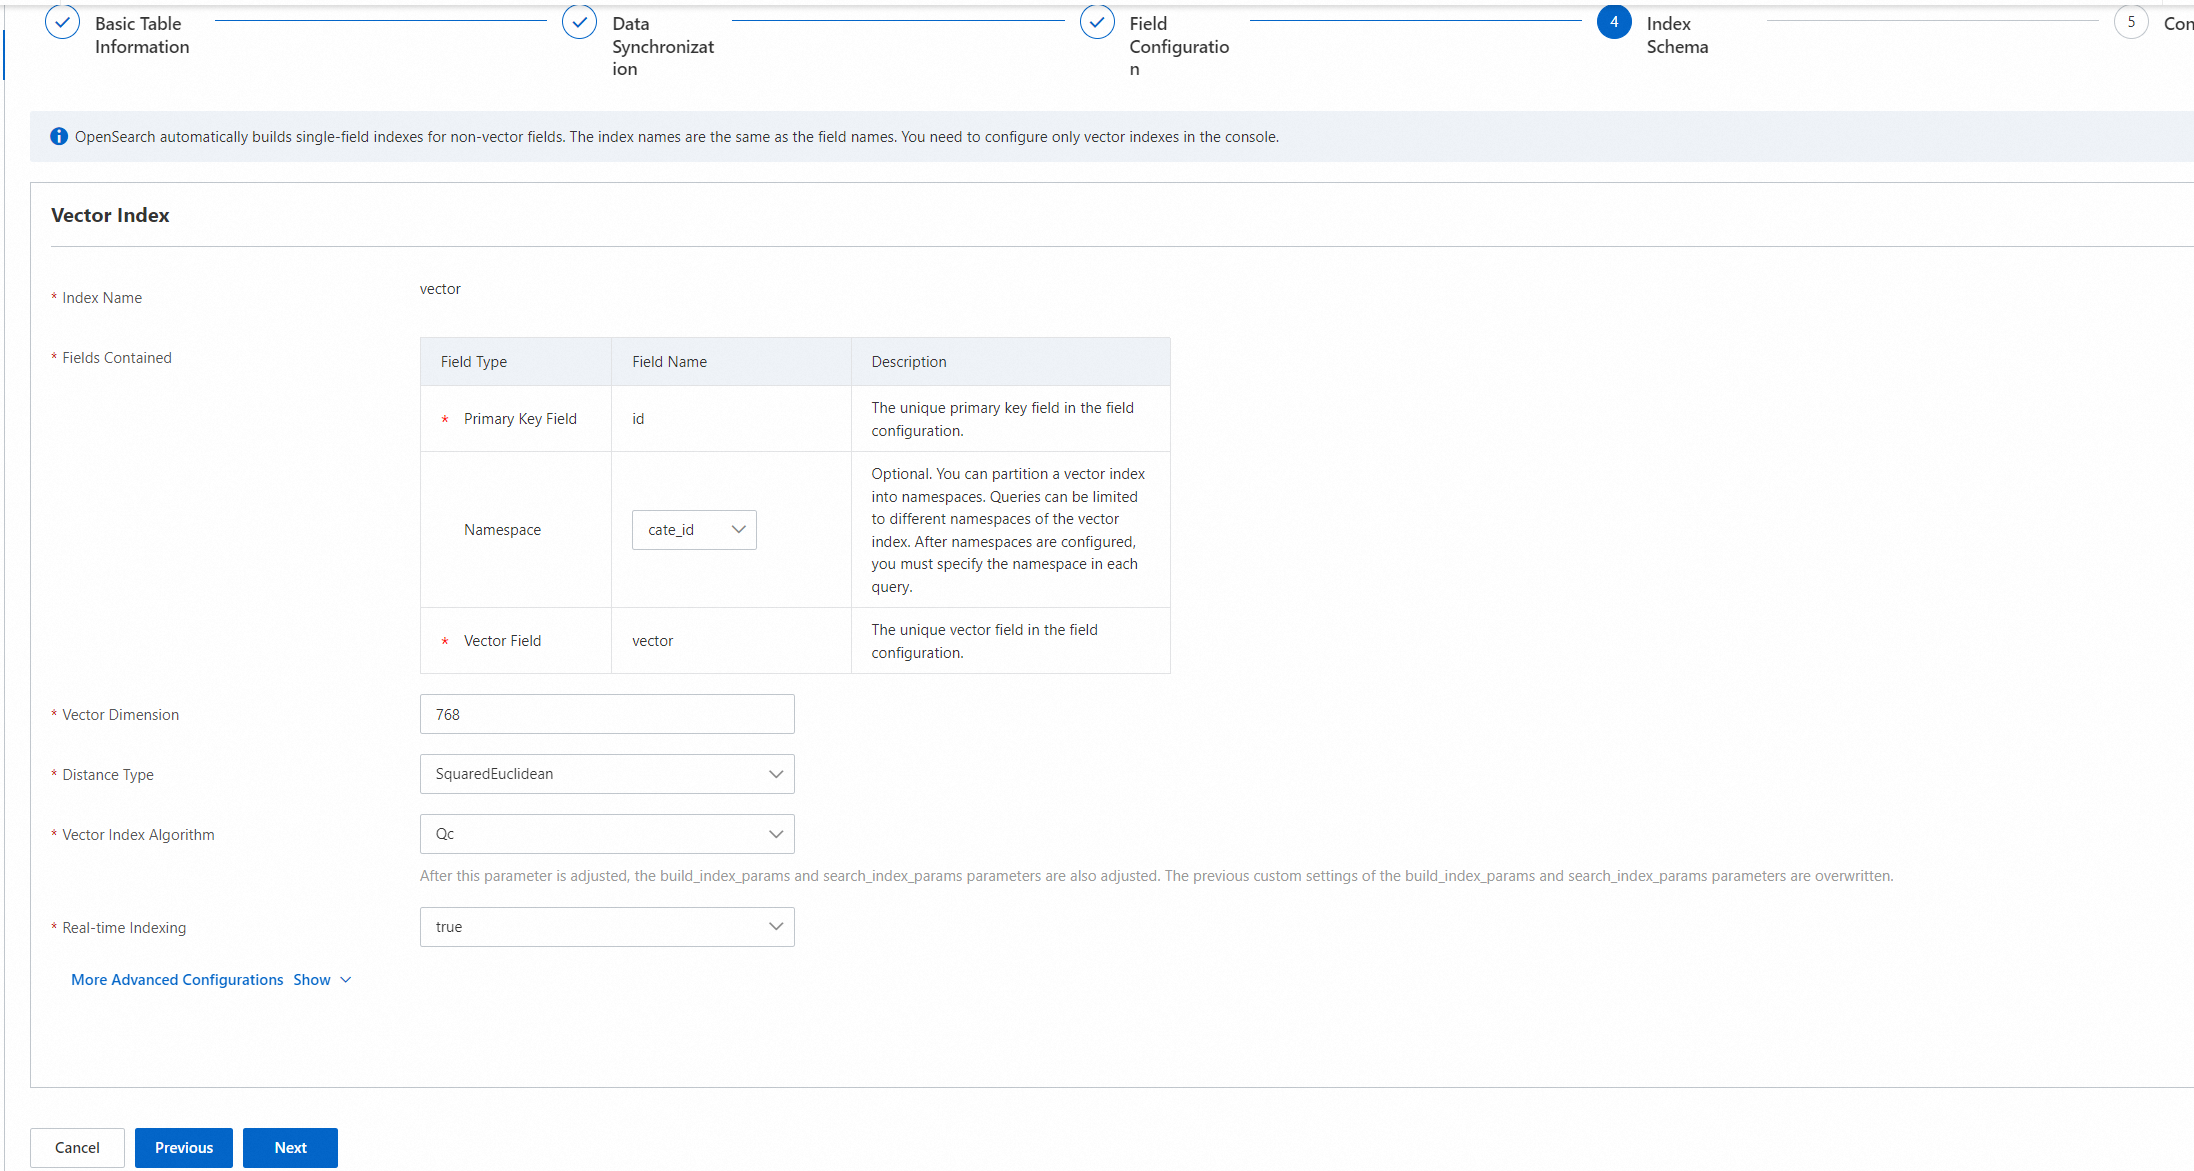Click the chevron next to Show
The width and height of the screenshot is (2194, 1171).
pos(346,980)
